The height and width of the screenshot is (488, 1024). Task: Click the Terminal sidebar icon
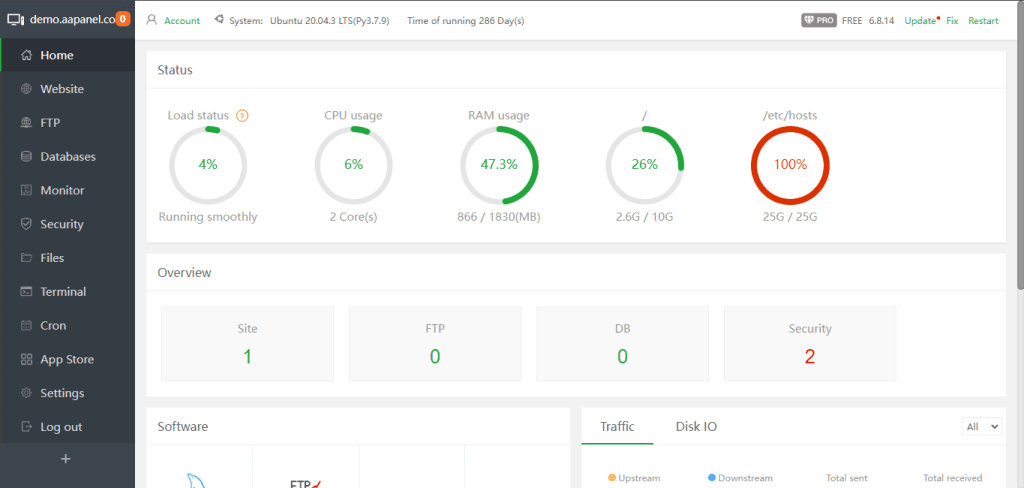pyautogui.click(x=26, y=291)
